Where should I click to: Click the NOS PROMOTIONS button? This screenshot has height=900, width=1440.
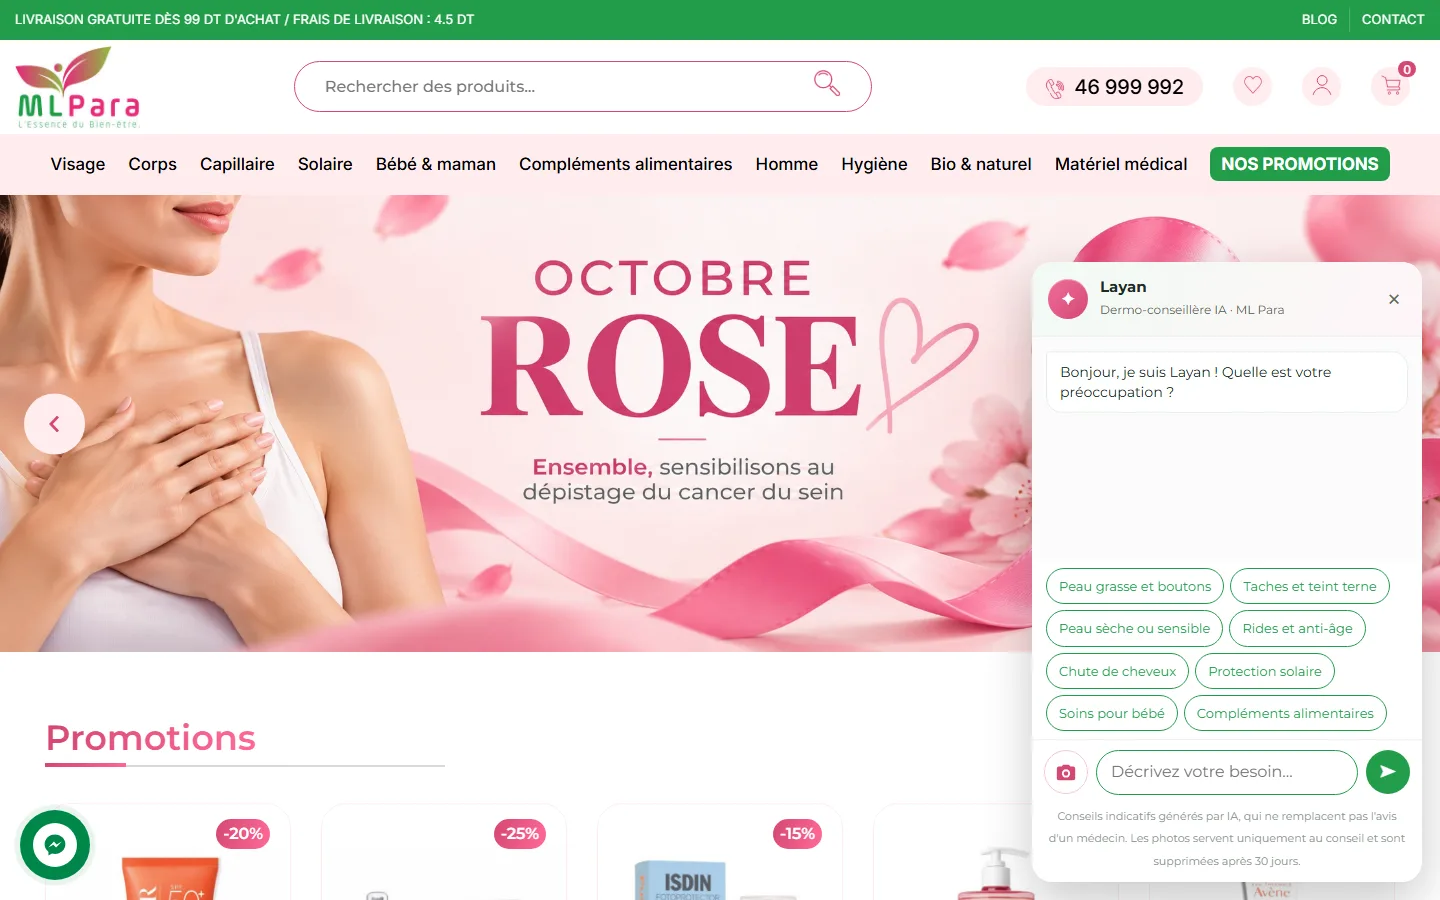[x=1300, y=164]
